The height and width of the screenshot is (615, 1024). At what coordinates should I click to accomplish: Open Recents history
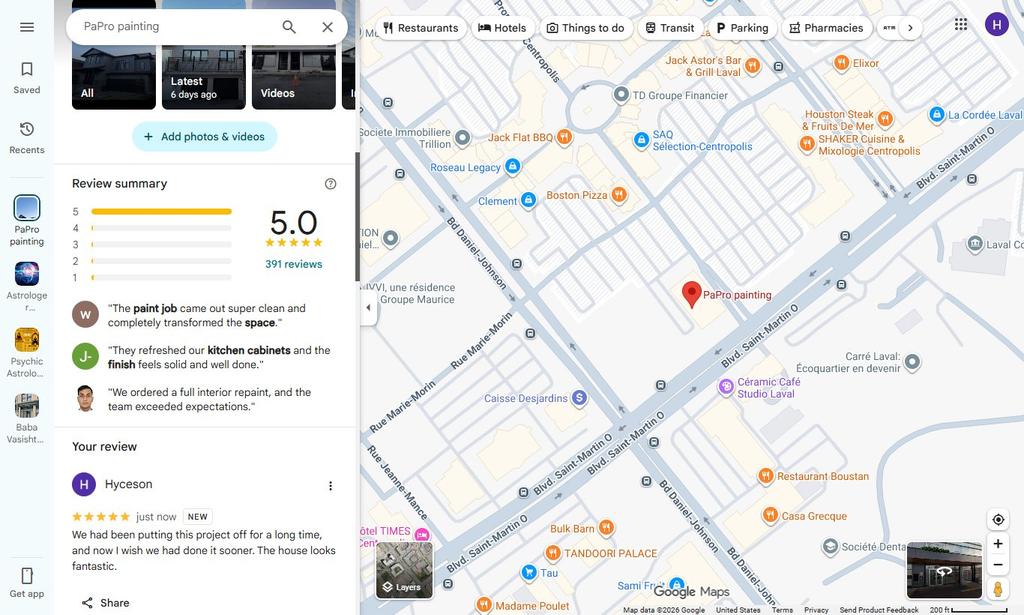27,138
